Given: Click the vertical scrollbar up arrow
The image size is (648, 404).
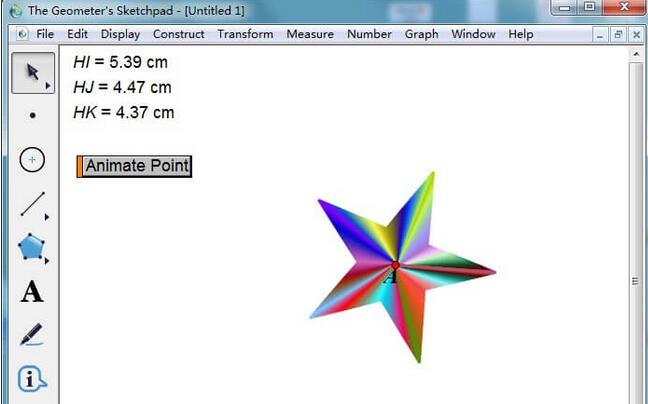Looking at the screenshot, I should [636, 54].
